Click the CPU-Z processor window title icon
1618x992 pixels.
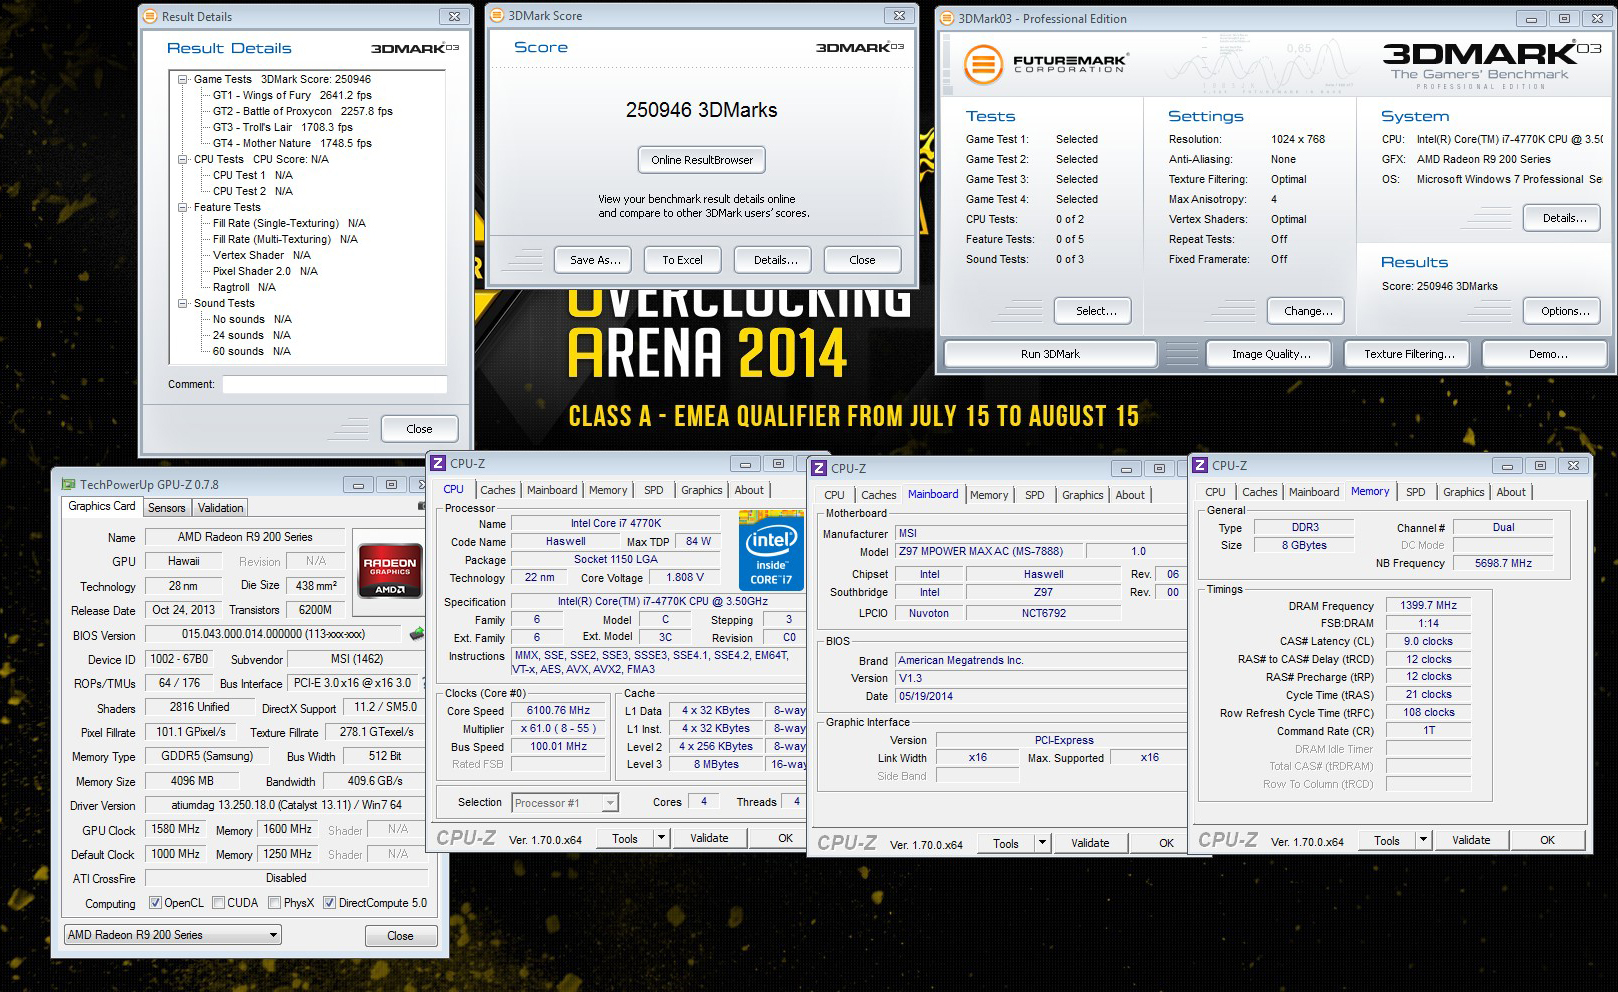coord(438,463)
